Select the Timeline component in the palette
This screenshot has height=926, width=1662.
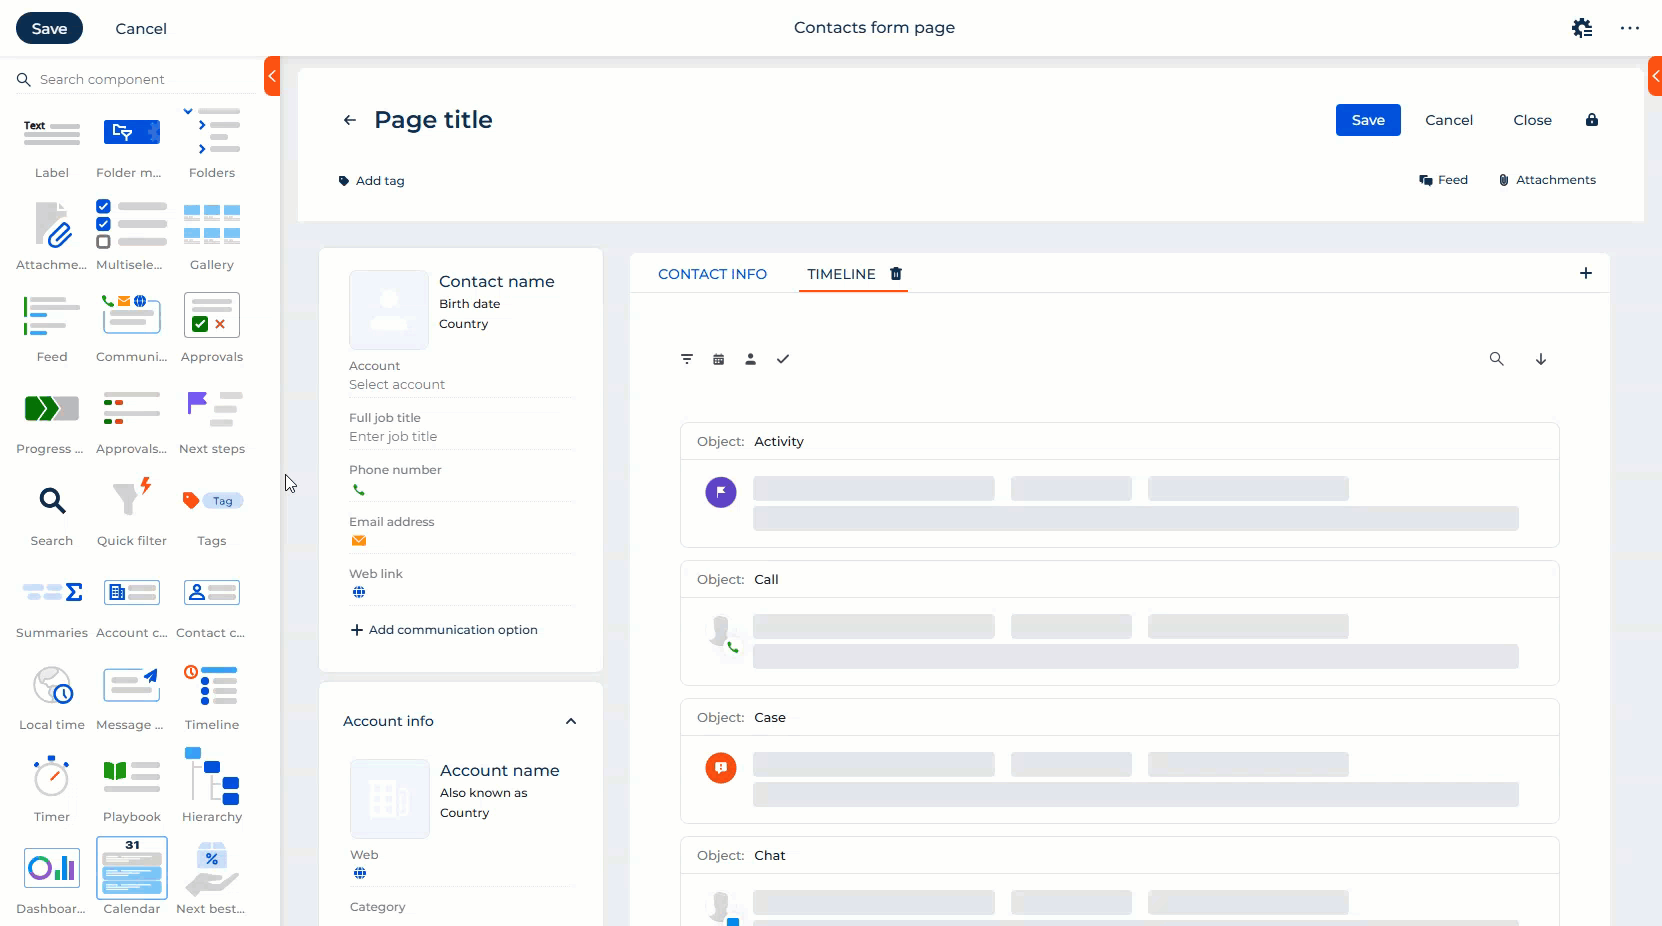(x=211, y=687)
